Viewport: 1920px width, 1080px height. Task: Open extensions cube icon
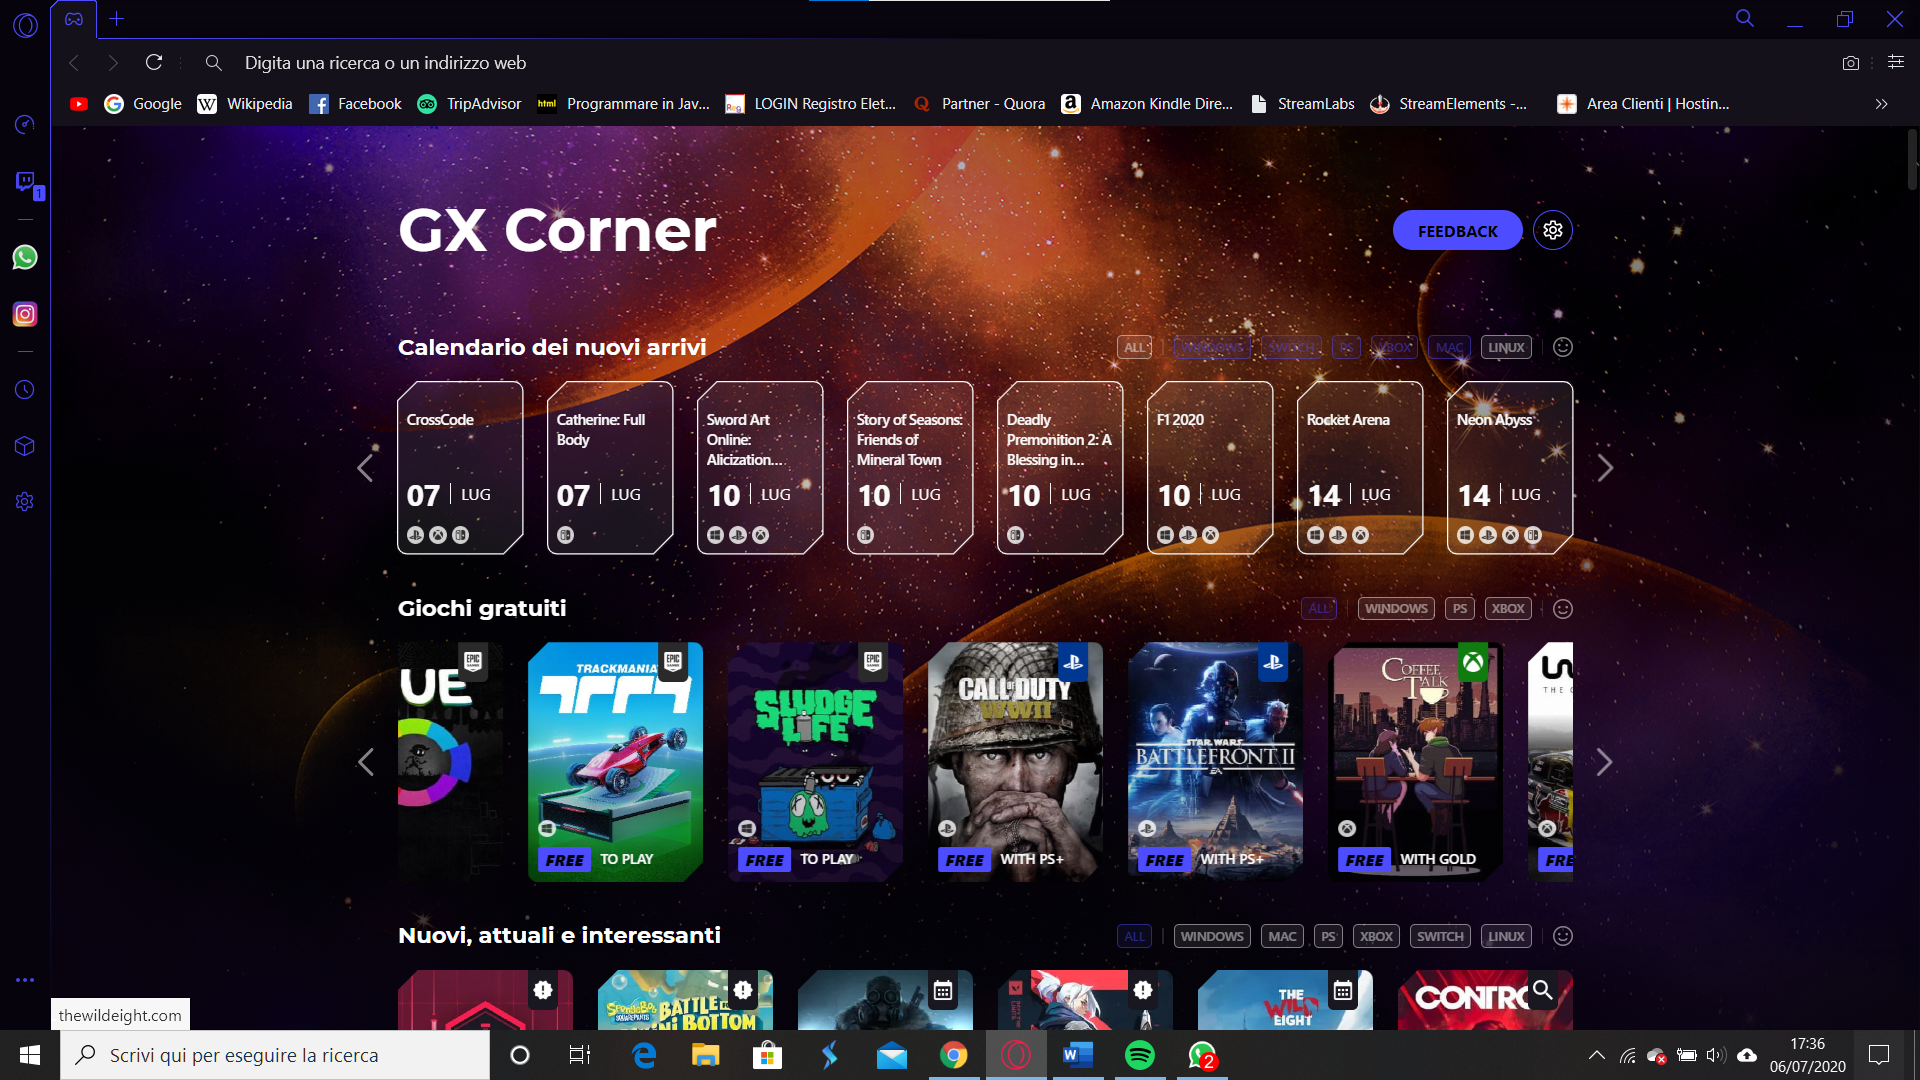25,446
